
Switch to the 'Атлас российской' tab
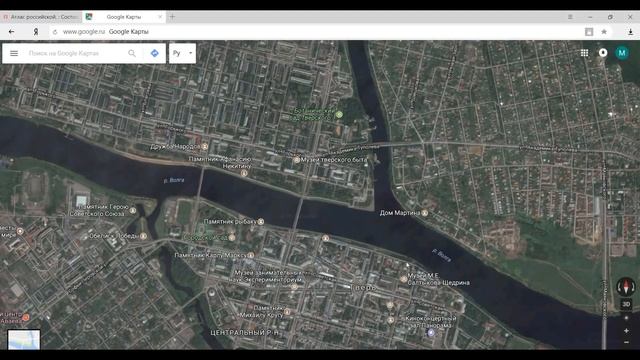(x=41, y=17)
